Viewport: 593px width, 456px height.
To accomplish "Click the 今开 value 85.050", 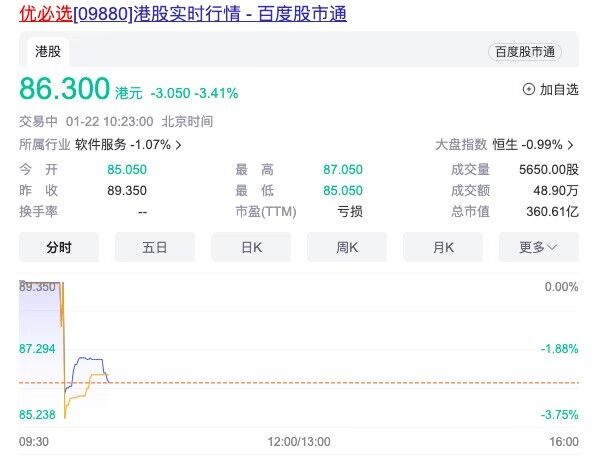I will 127,169.
